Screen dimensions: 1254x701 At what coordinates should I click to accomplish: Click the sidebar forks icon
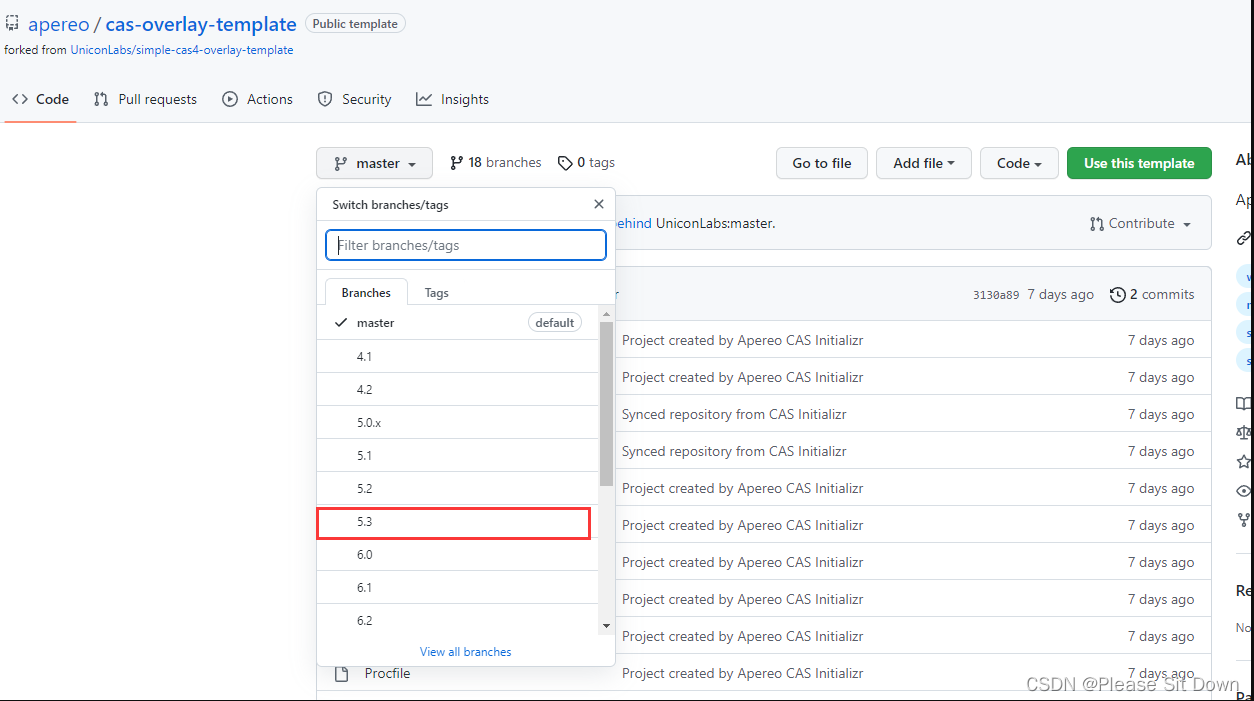click(1244, 520)
